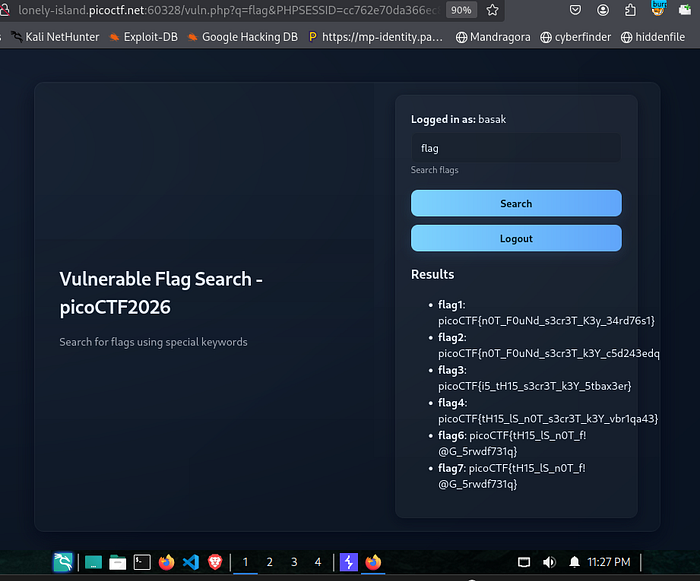The height and width of the screenshot is (581, 700).
Task: Launch Firefox from the taskbar launcher
Action: (167, 562)
